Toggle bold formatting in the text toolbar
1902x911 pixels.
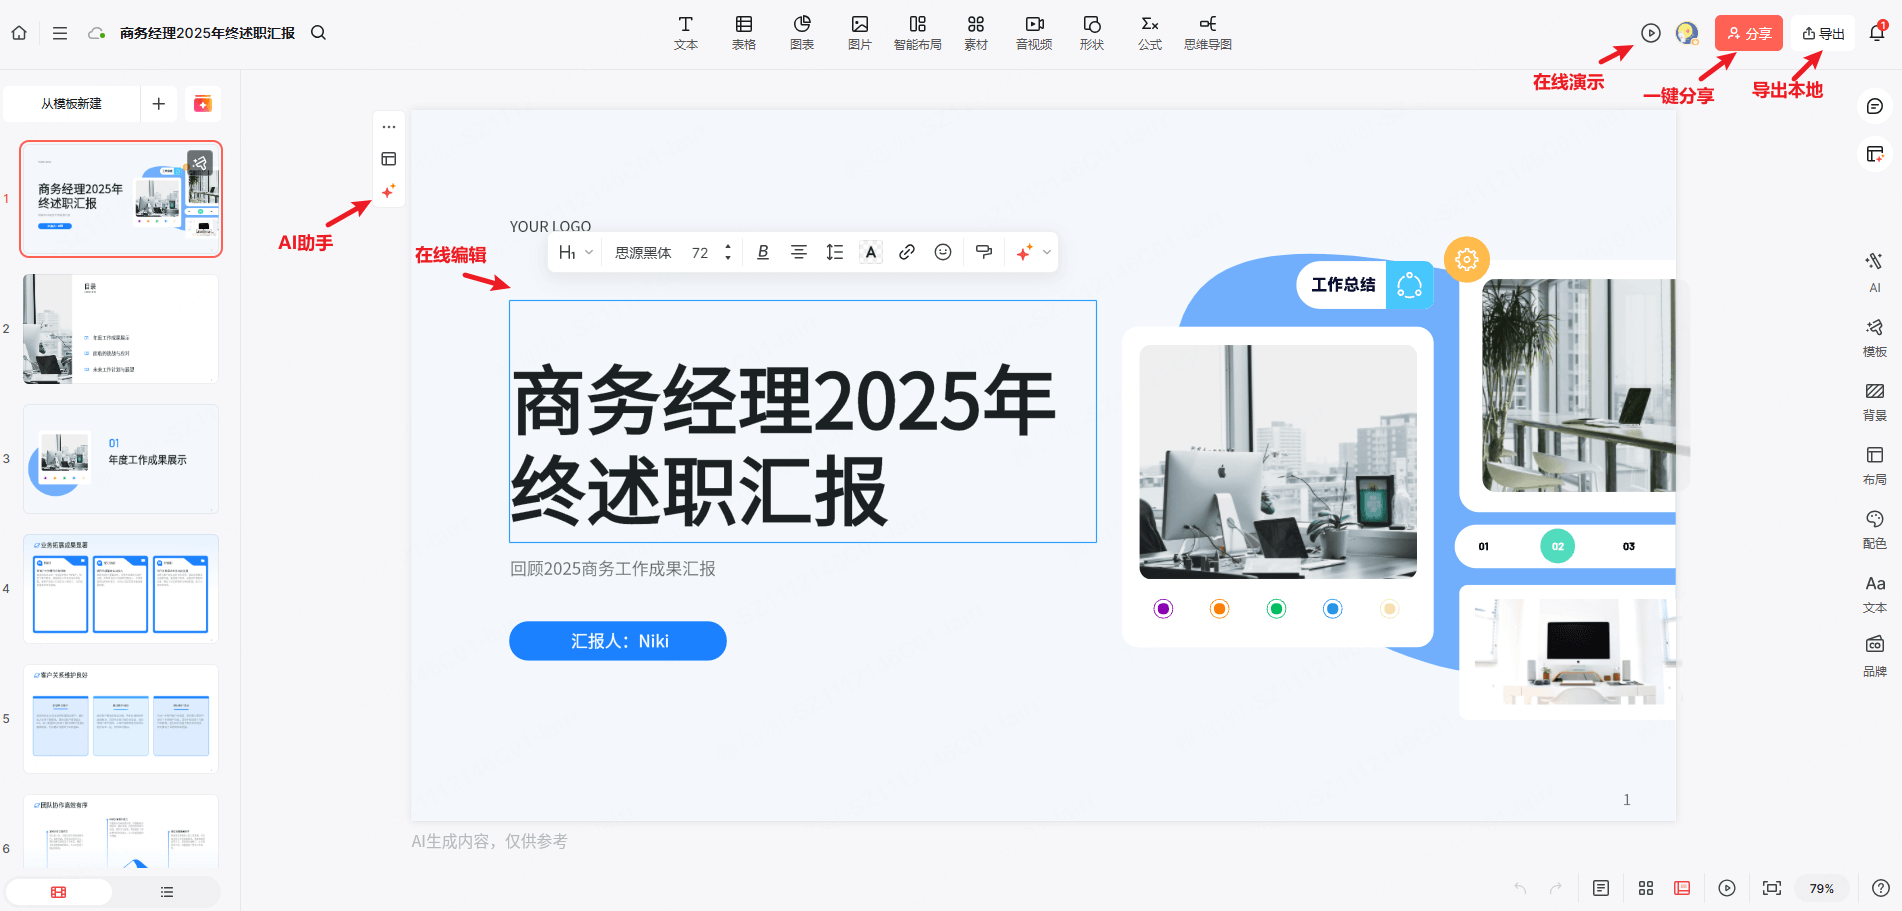762,252
